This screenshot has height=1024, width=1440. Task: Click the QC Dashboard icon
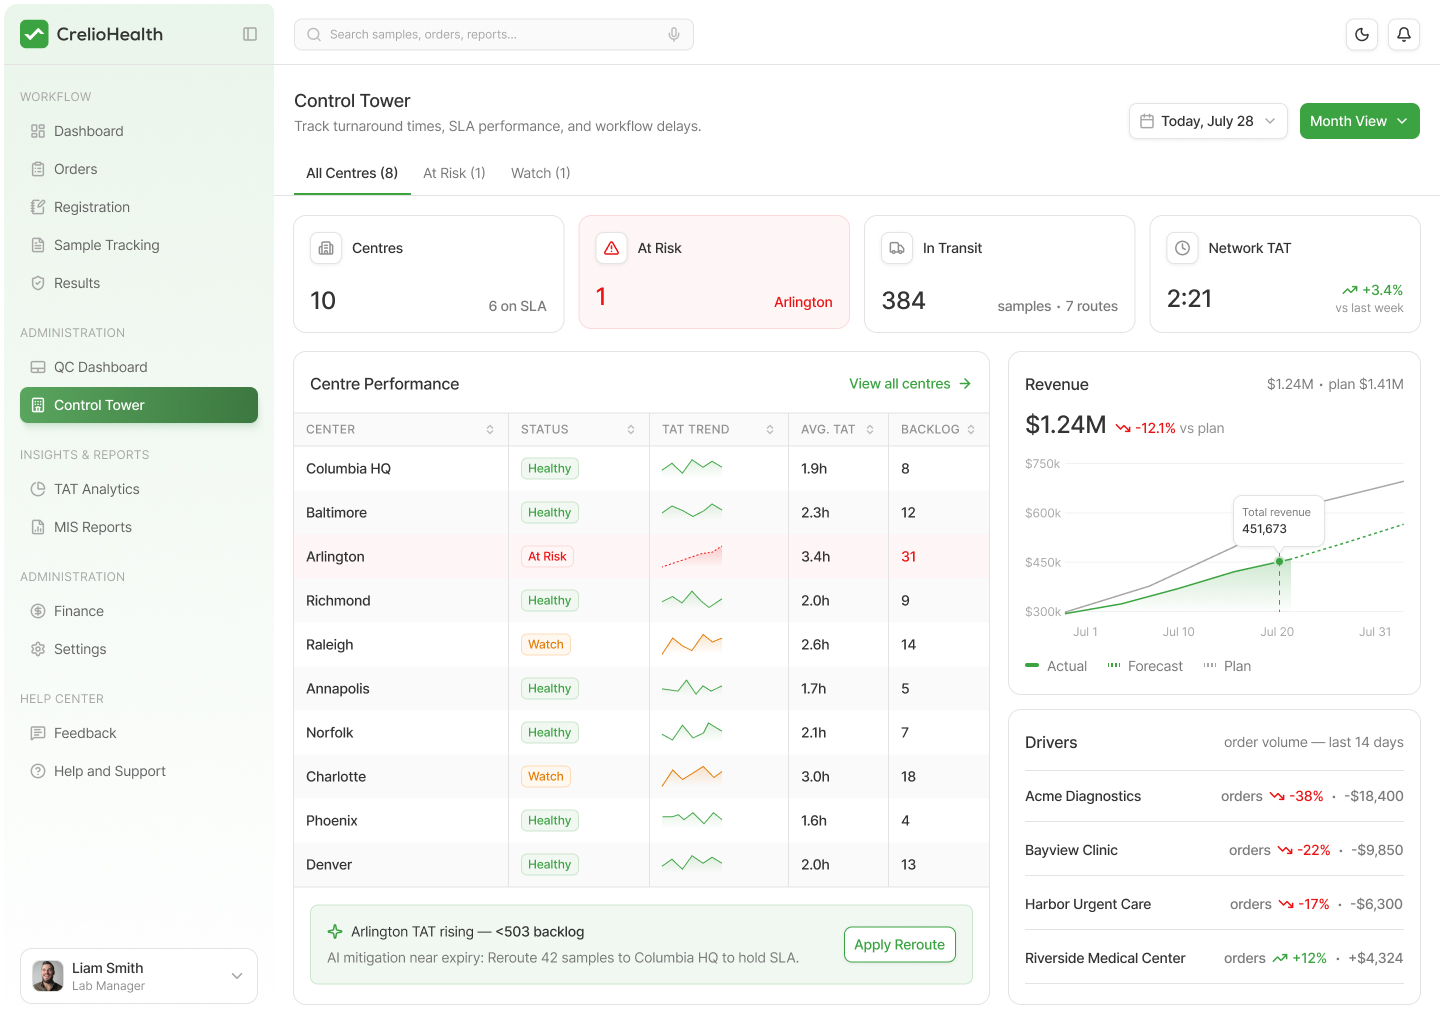[38, 367]
